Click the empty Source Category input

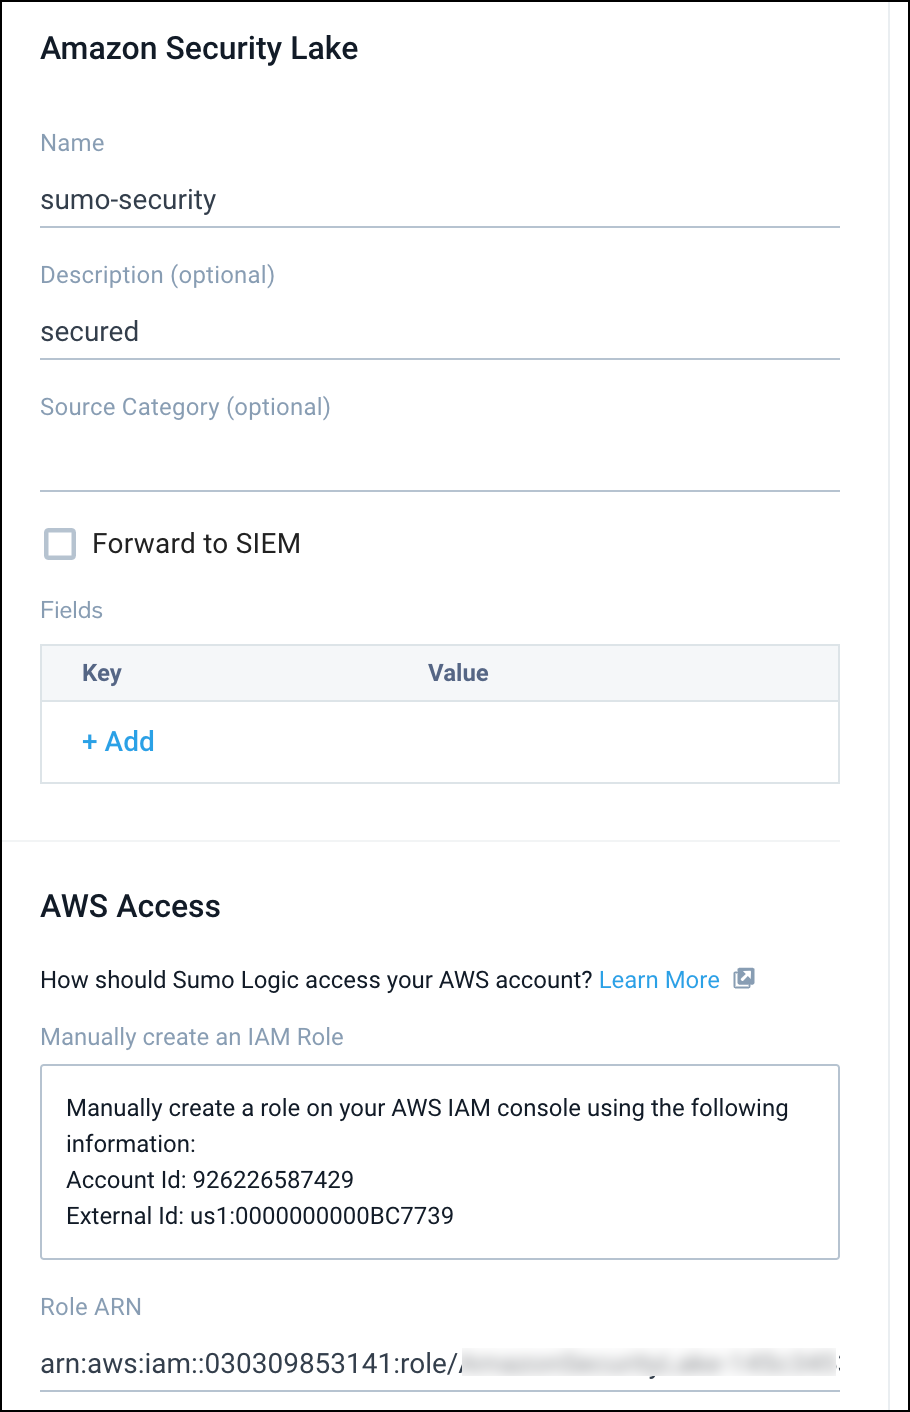(439, 464)
